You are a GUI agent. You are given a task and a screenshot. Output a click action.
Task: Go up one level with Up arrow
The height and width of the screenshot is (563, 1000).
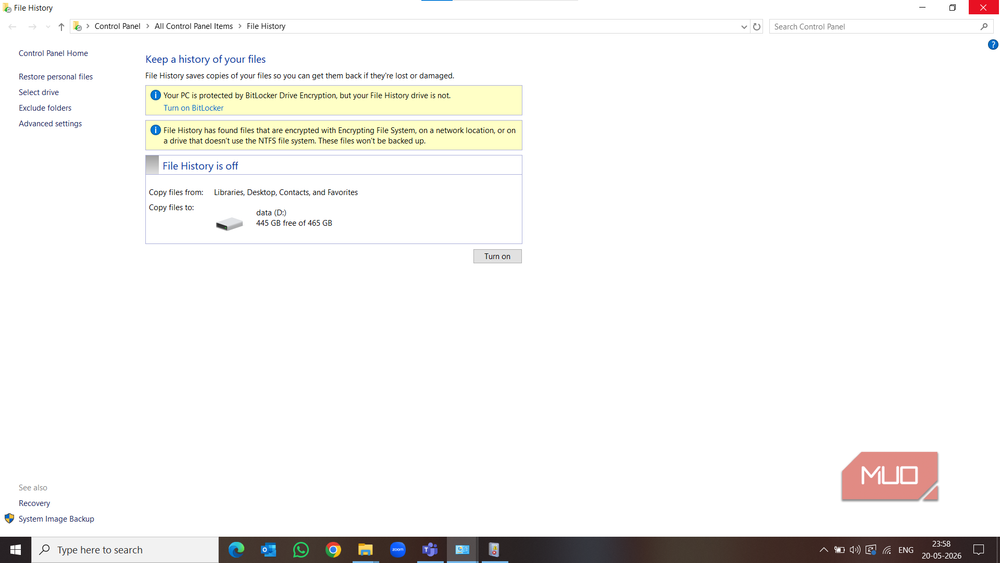click(61, 27)
